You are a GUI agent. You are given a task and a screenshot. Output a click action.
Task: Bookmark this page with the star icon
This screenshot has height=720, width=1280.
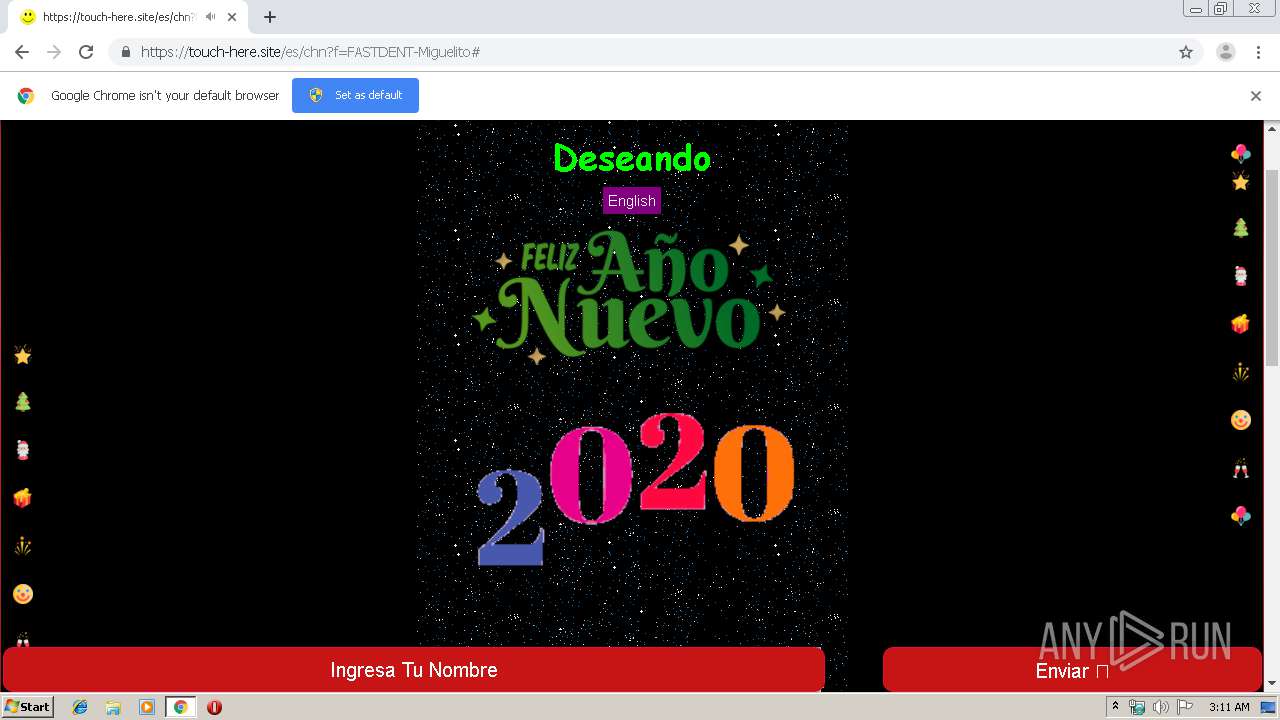pos(1186,52)
